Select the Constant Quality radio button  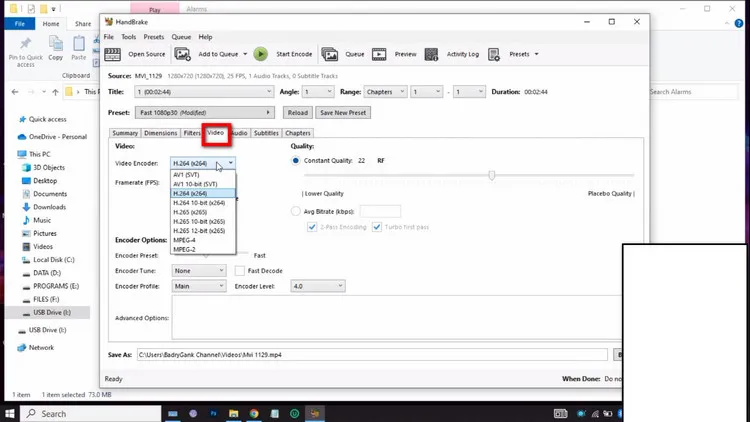296,161
